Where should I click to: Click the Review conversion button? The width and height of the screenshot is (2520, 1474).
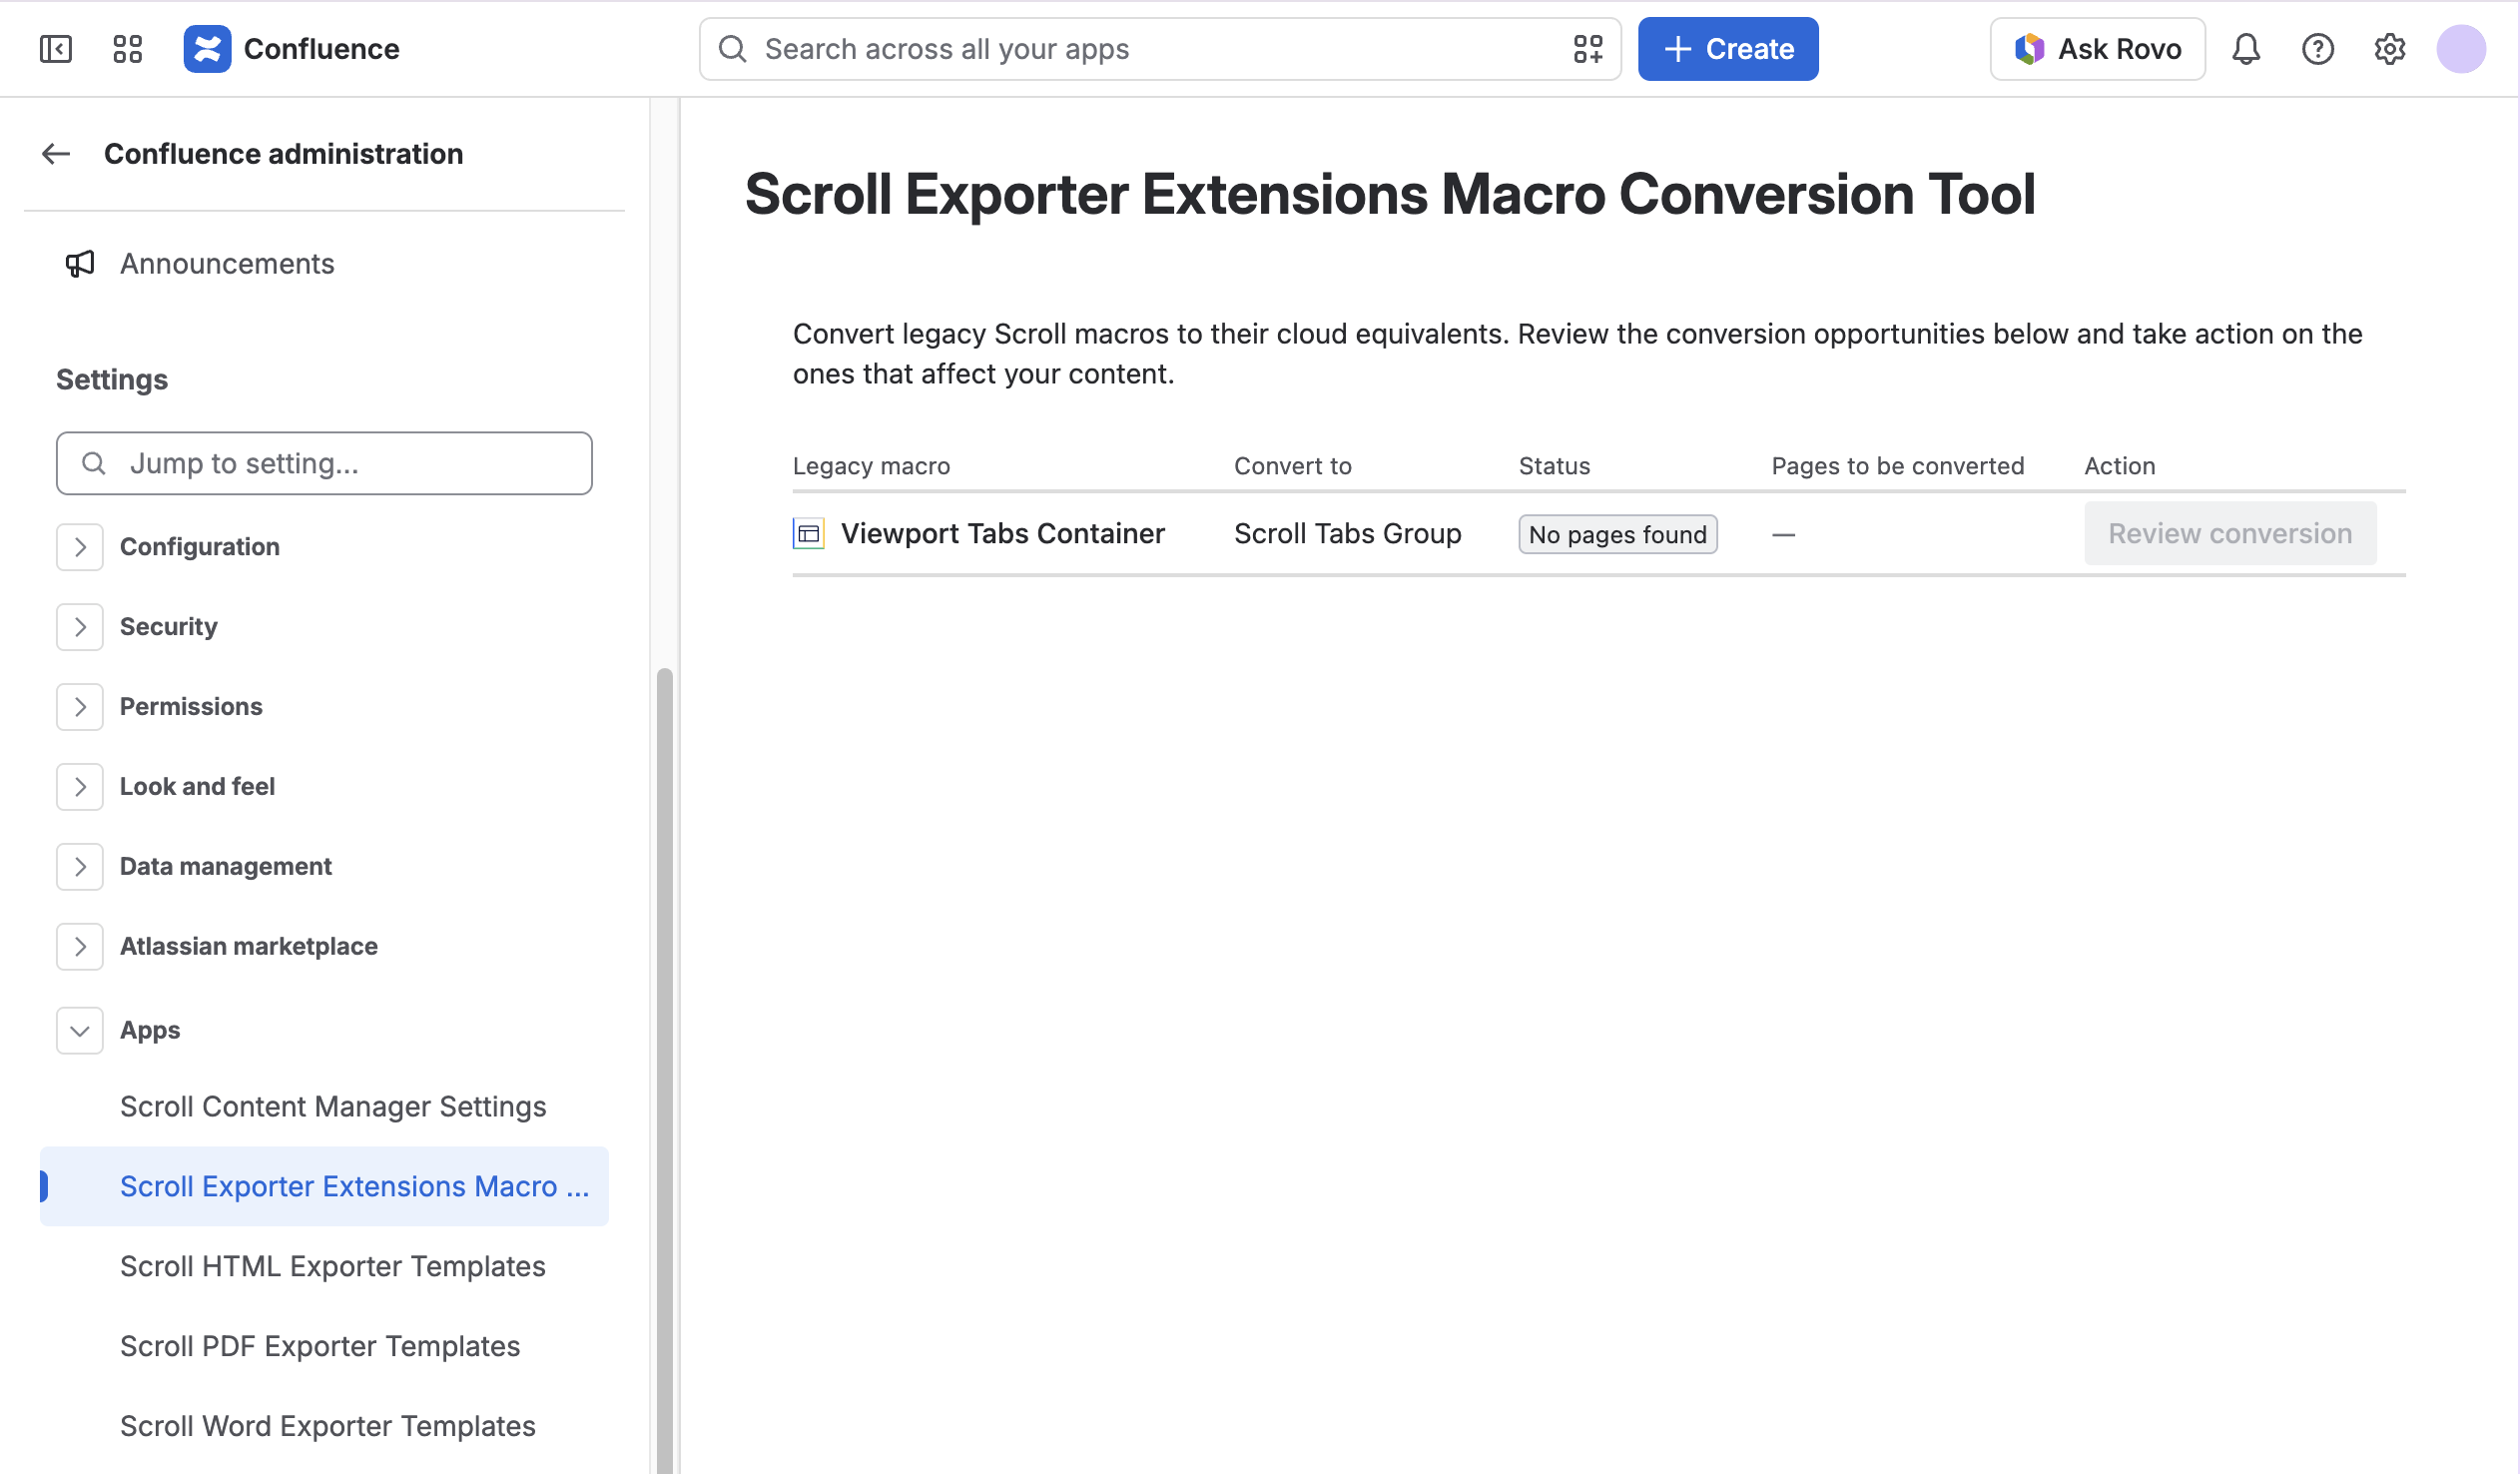pyautogui.click(x=2230, y=534)
